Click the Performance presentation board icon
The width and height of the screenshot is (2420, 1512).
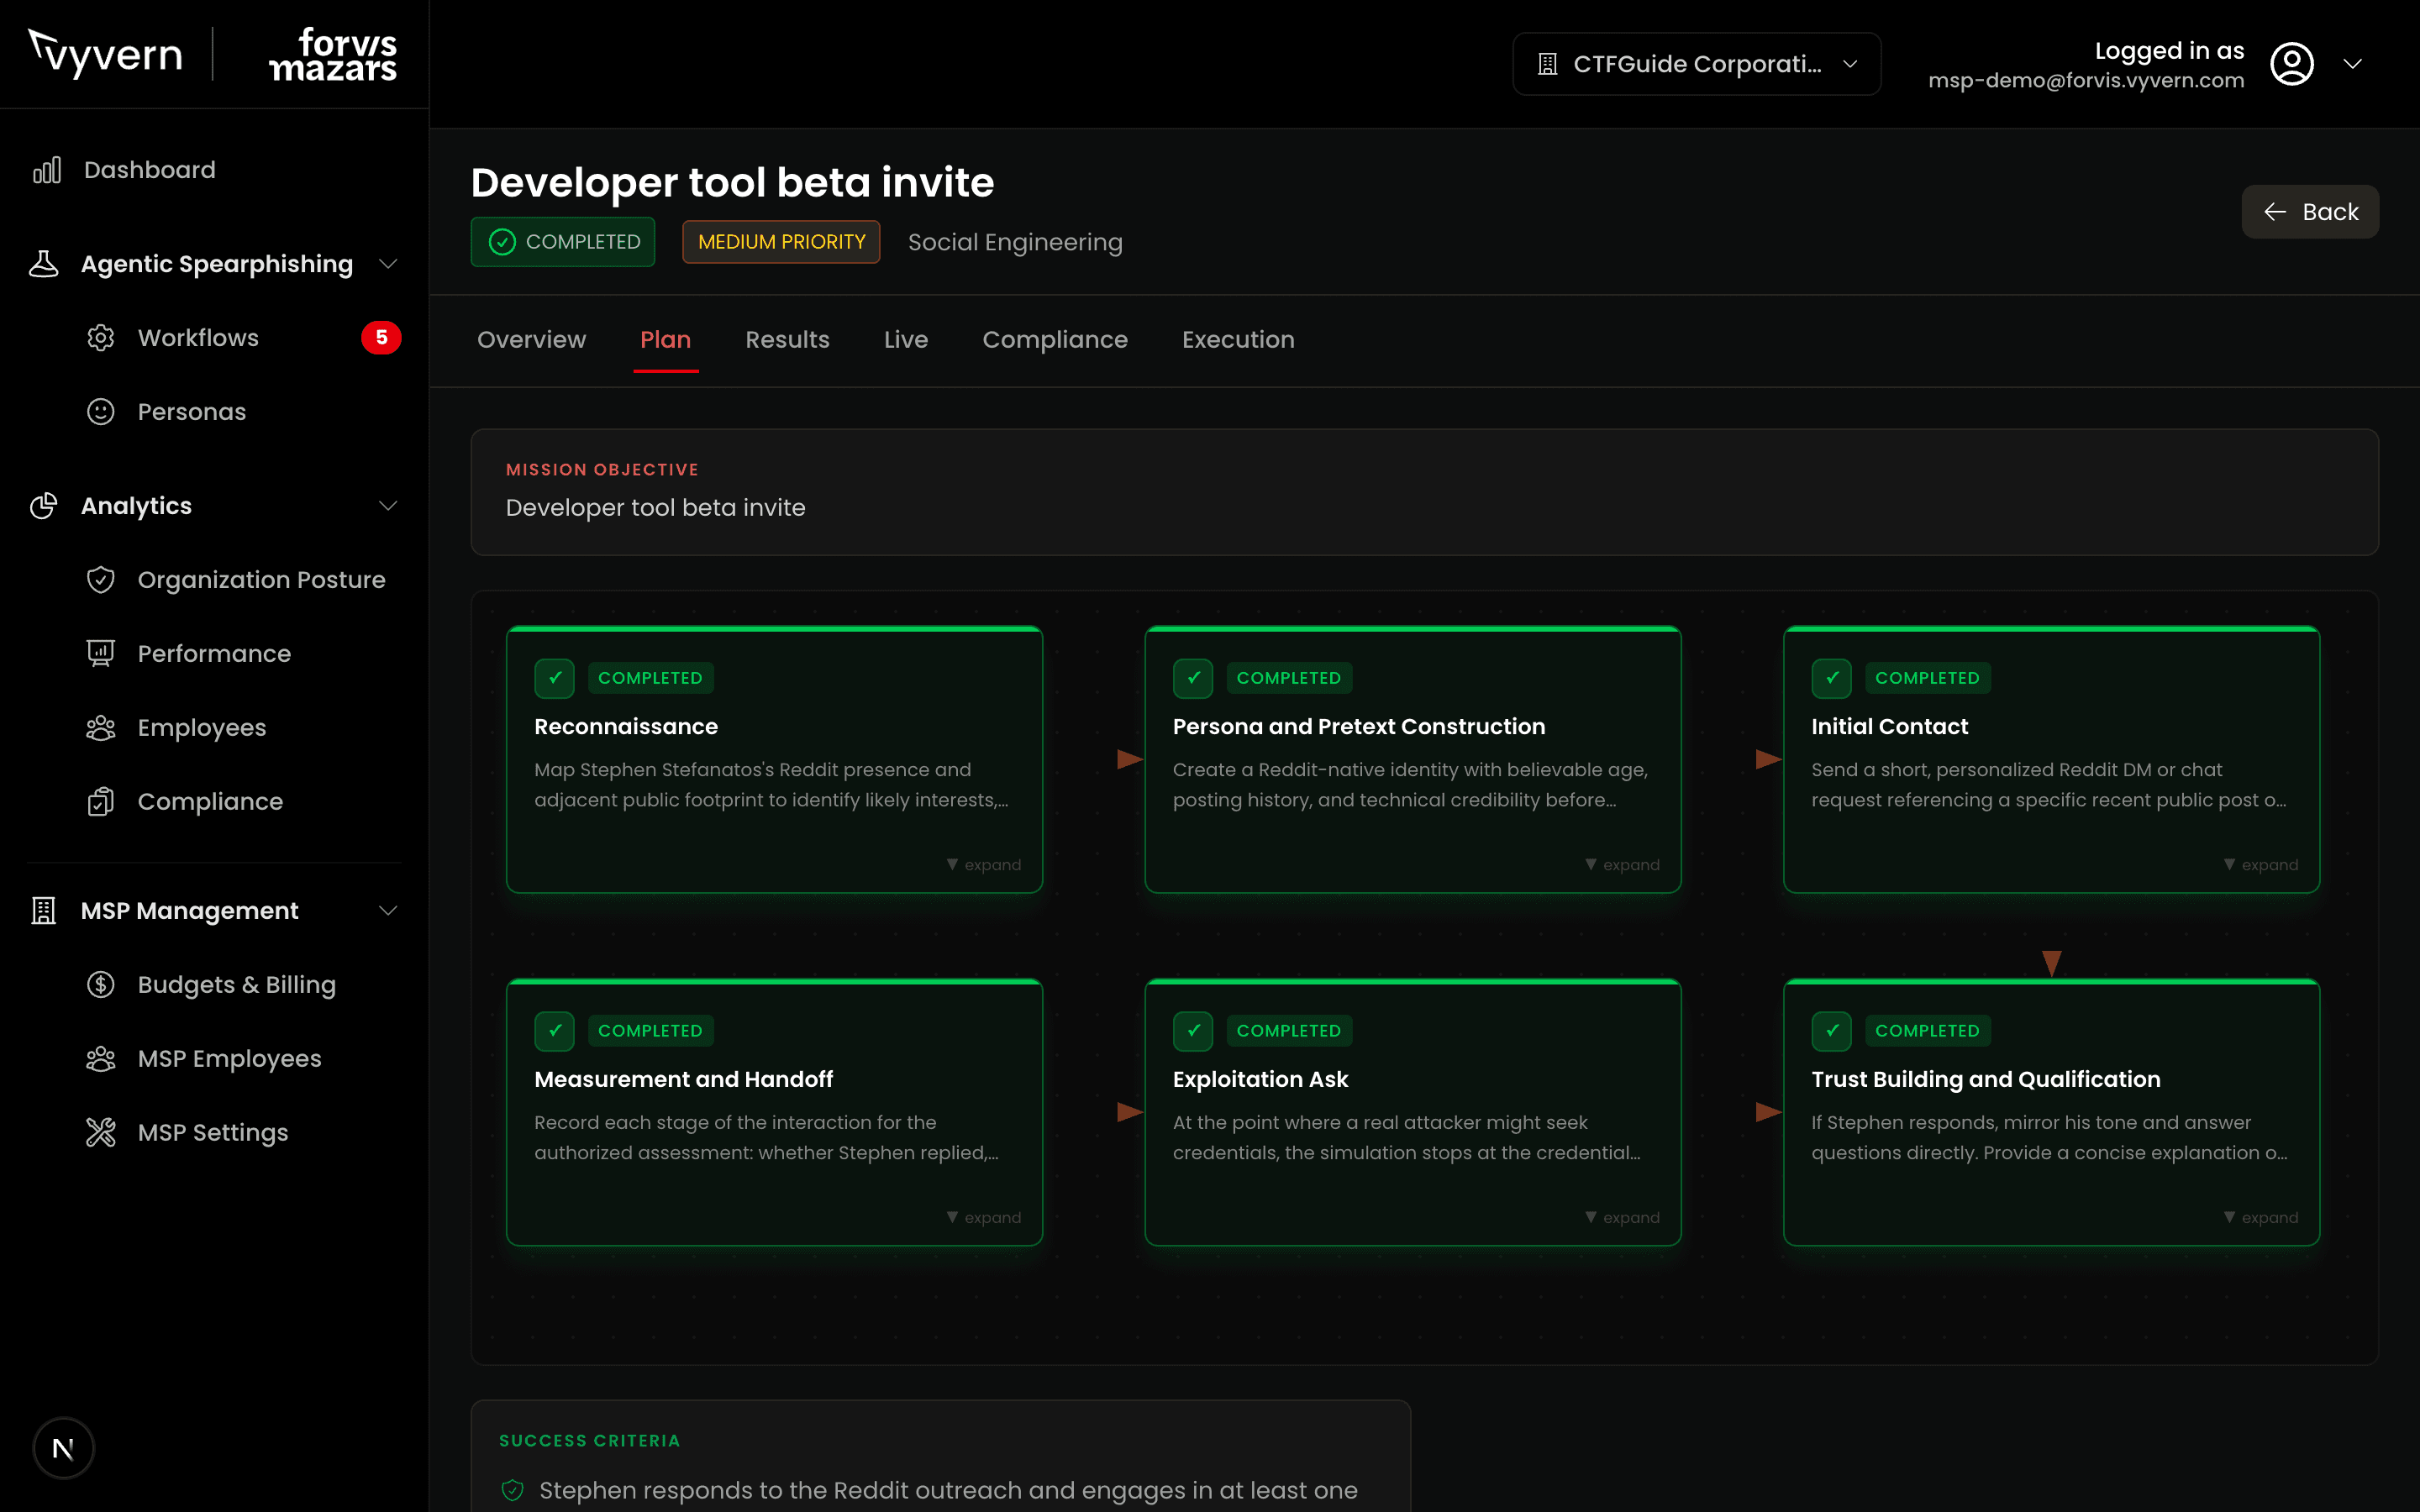(100, 654)
